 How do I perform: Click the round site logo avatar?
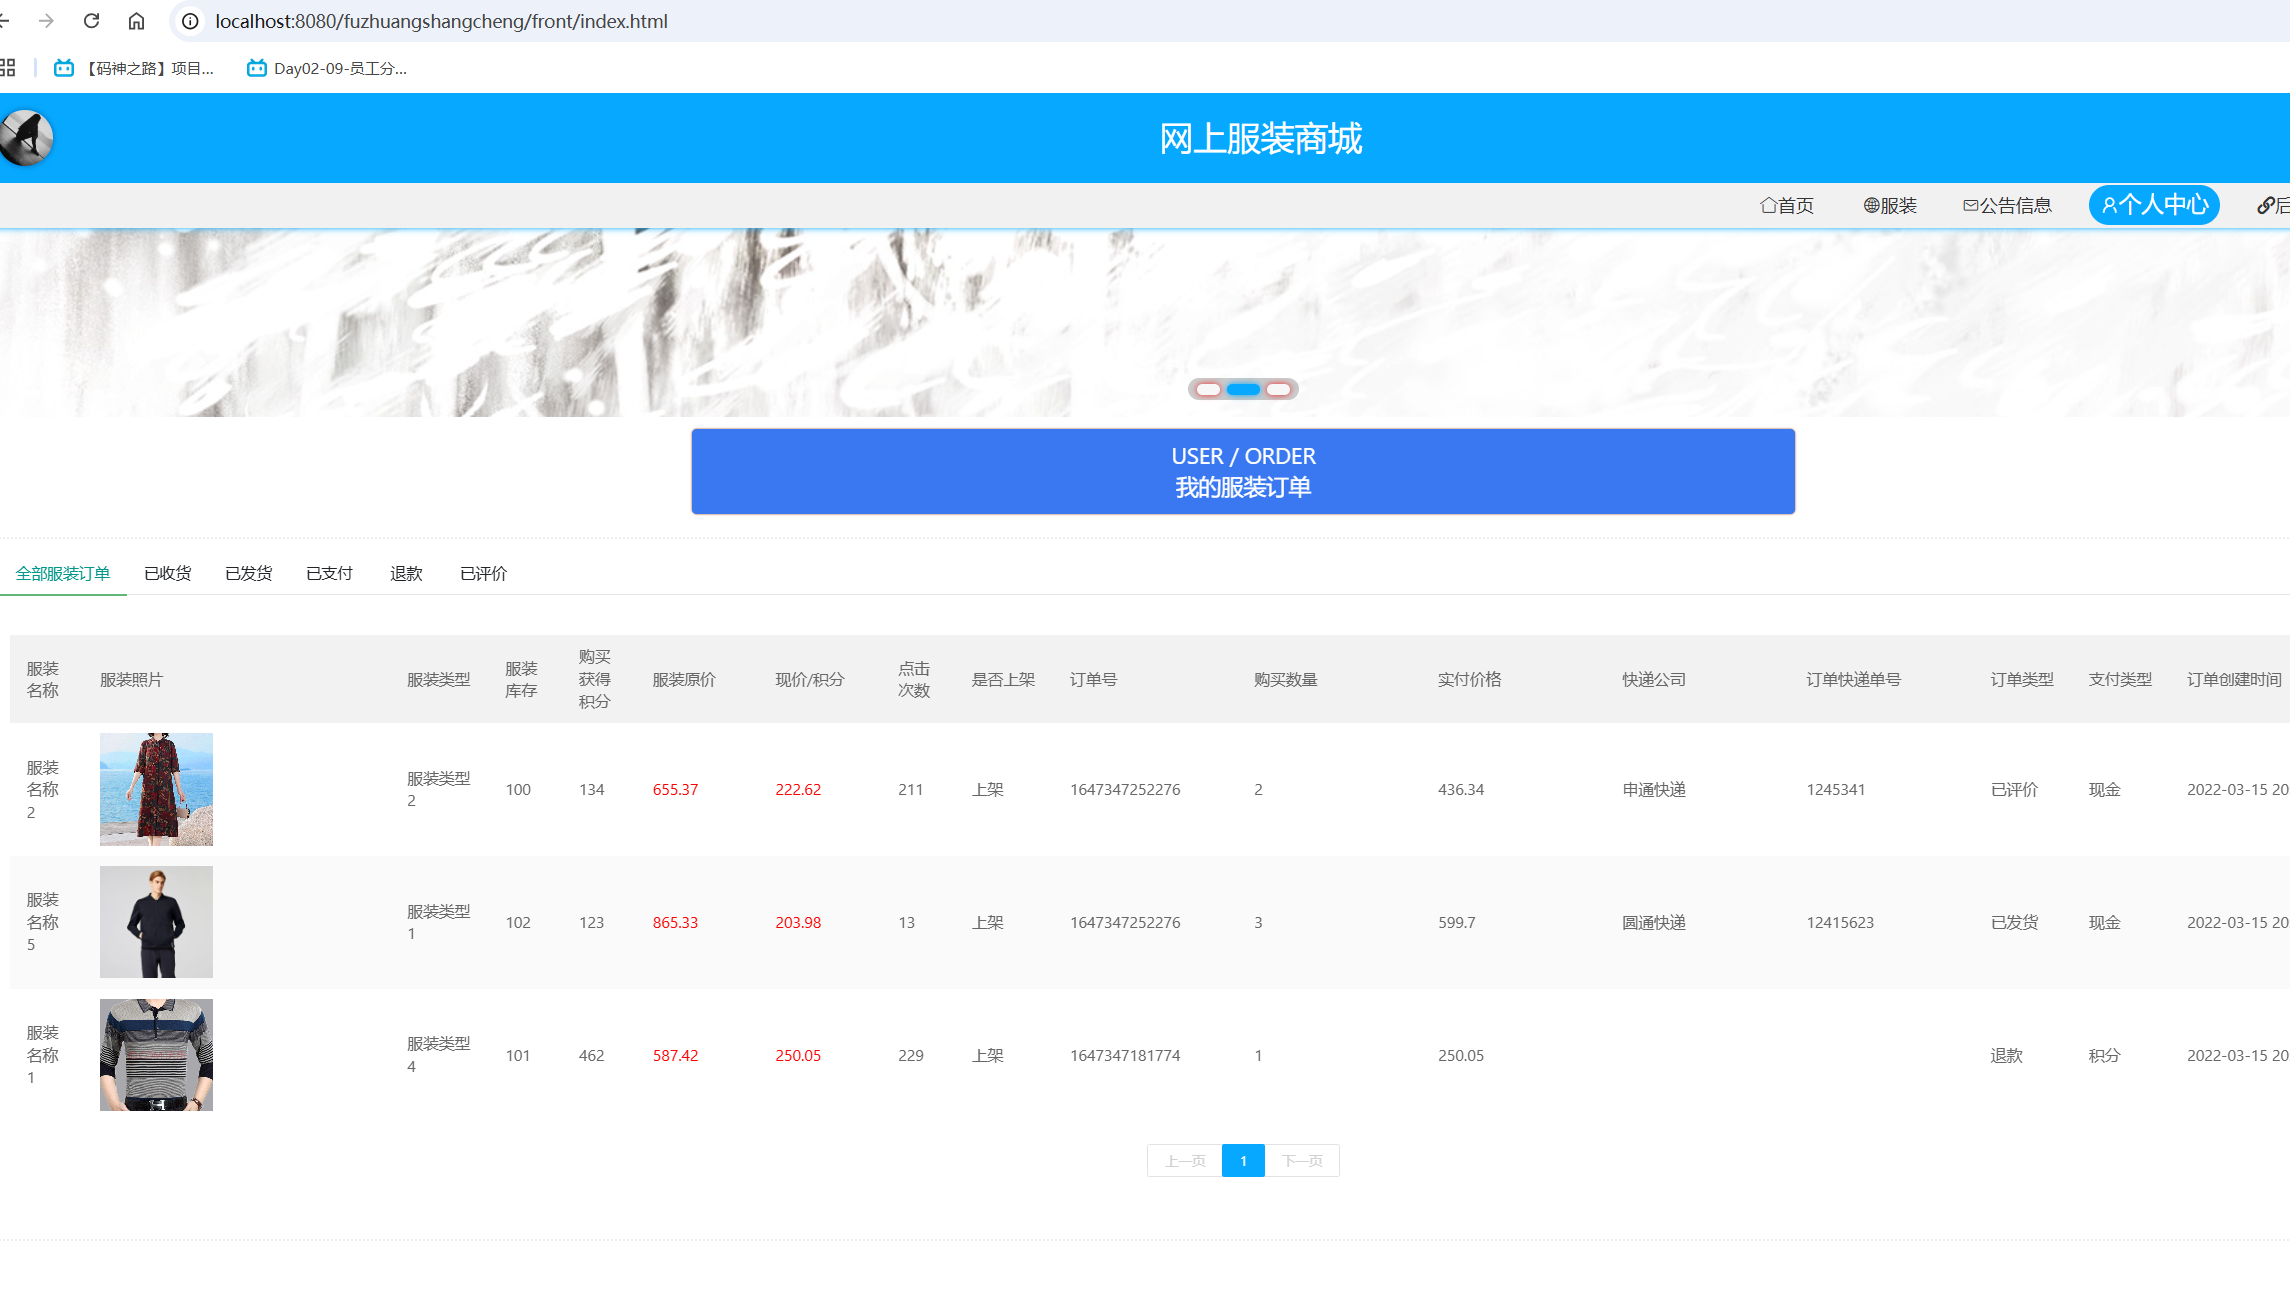27,138
